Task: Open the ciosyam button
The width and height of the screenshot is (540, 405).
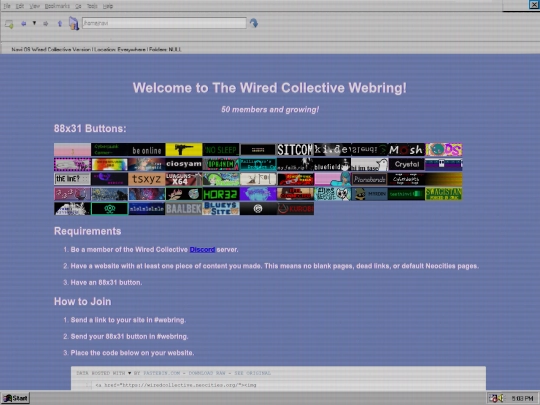Action: click(184, 165)
